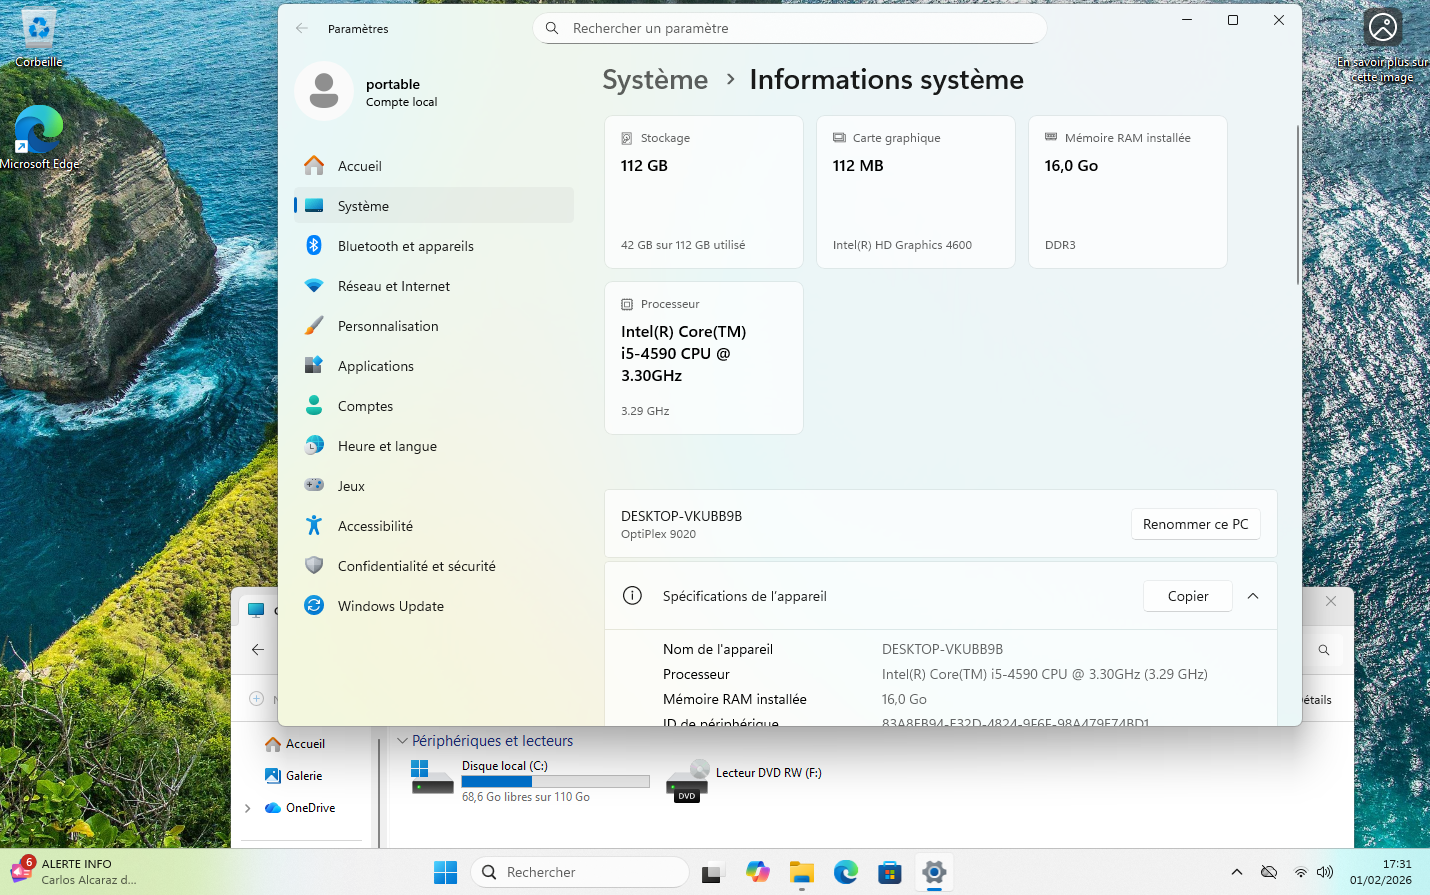Show hidden icons in system tray
The image size is (1430, 895).
point(1236,872)
